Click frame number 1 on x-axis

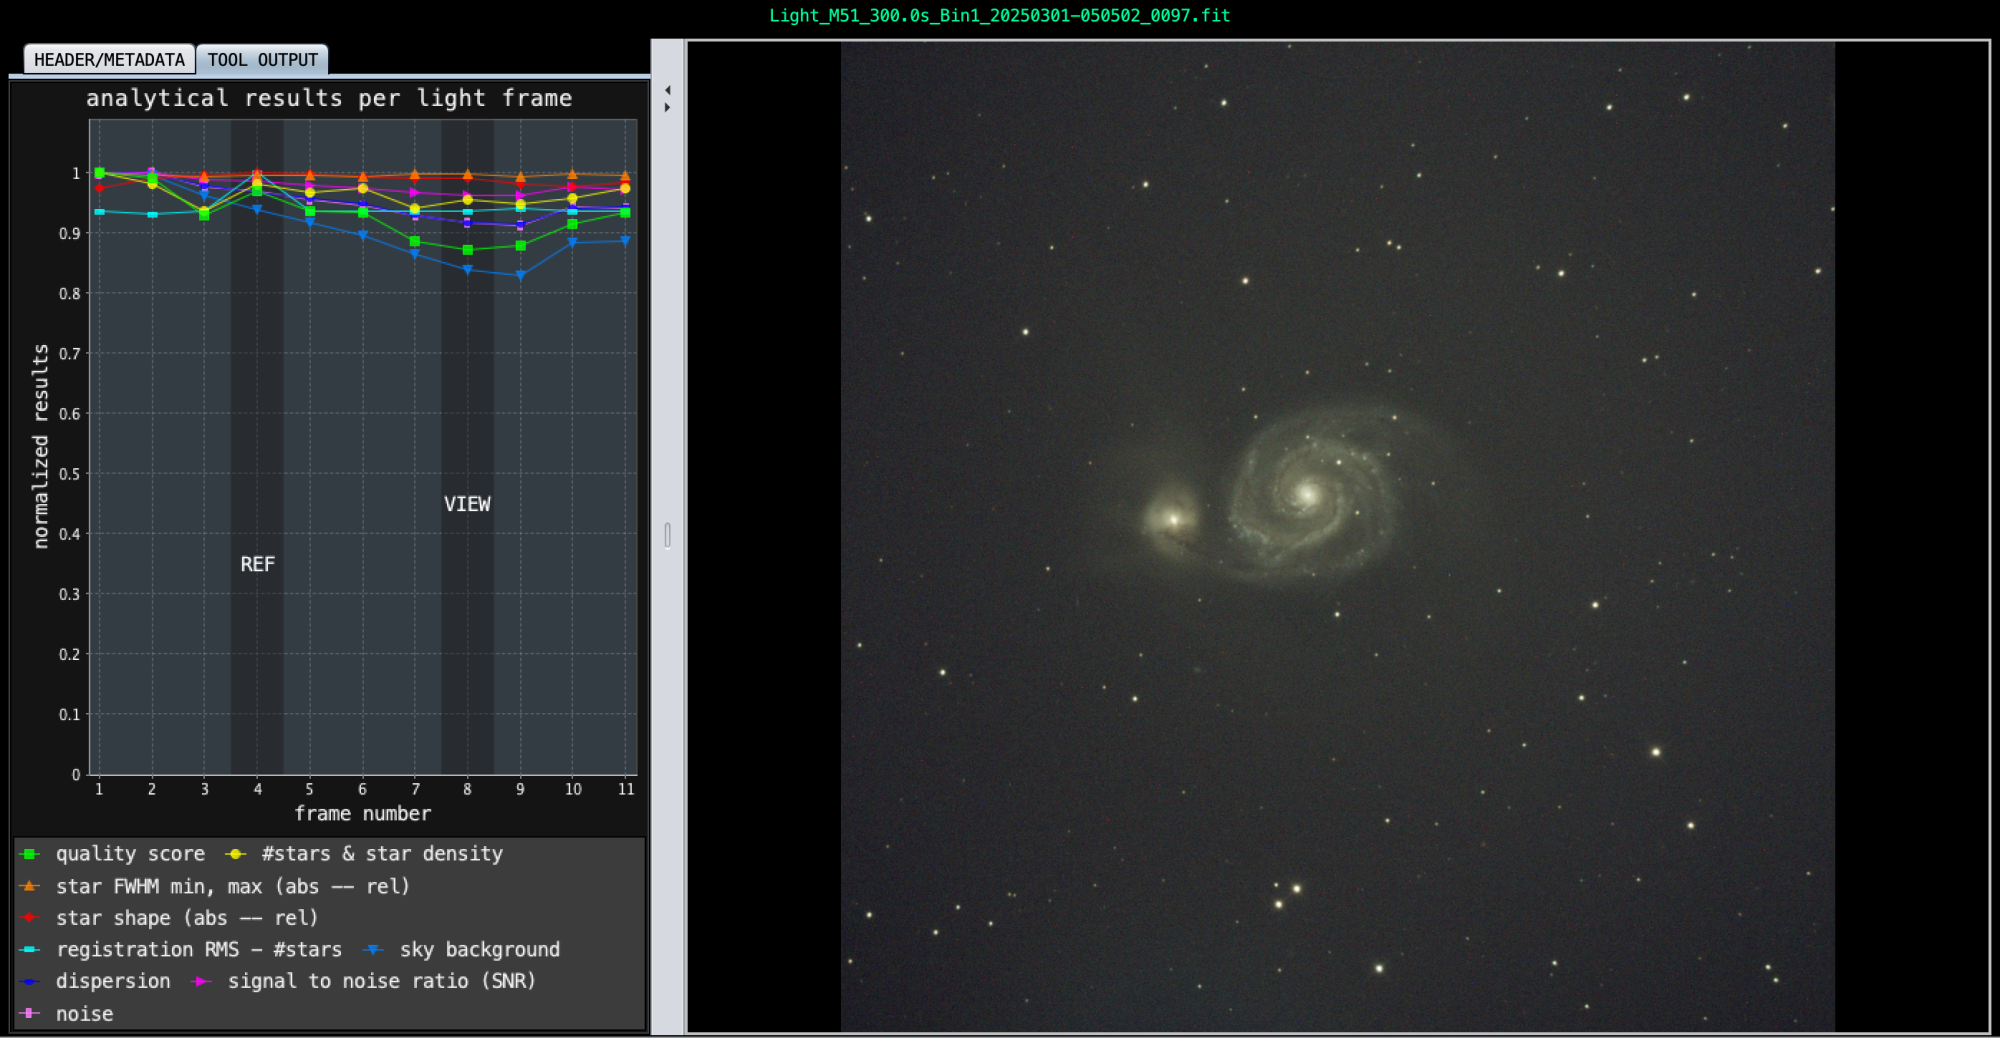coord(99,789)
